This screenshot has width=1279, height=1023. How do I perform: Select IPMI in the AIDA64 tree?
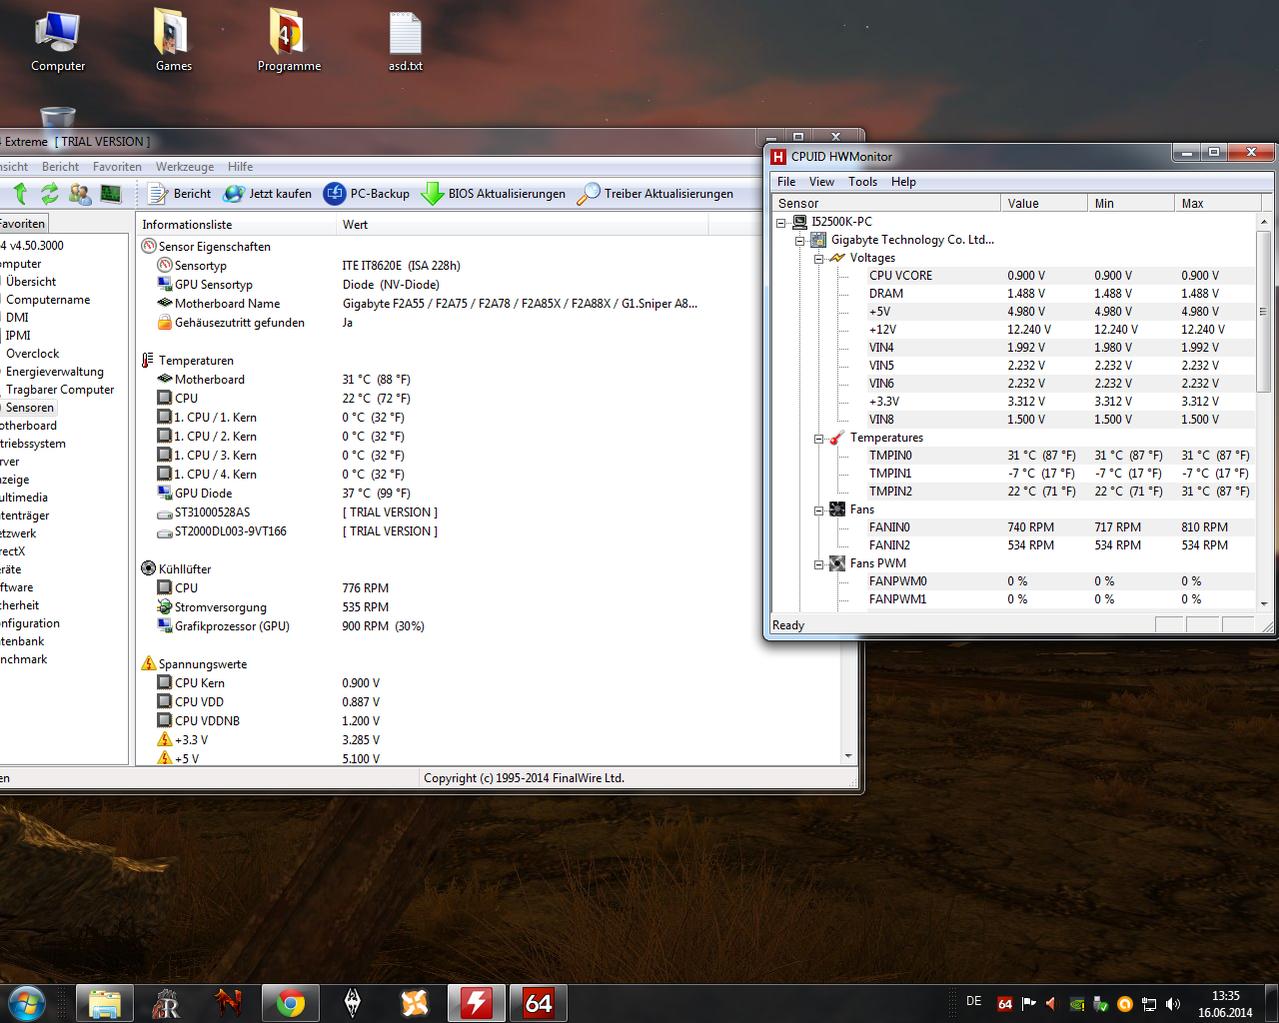[18, 336]
